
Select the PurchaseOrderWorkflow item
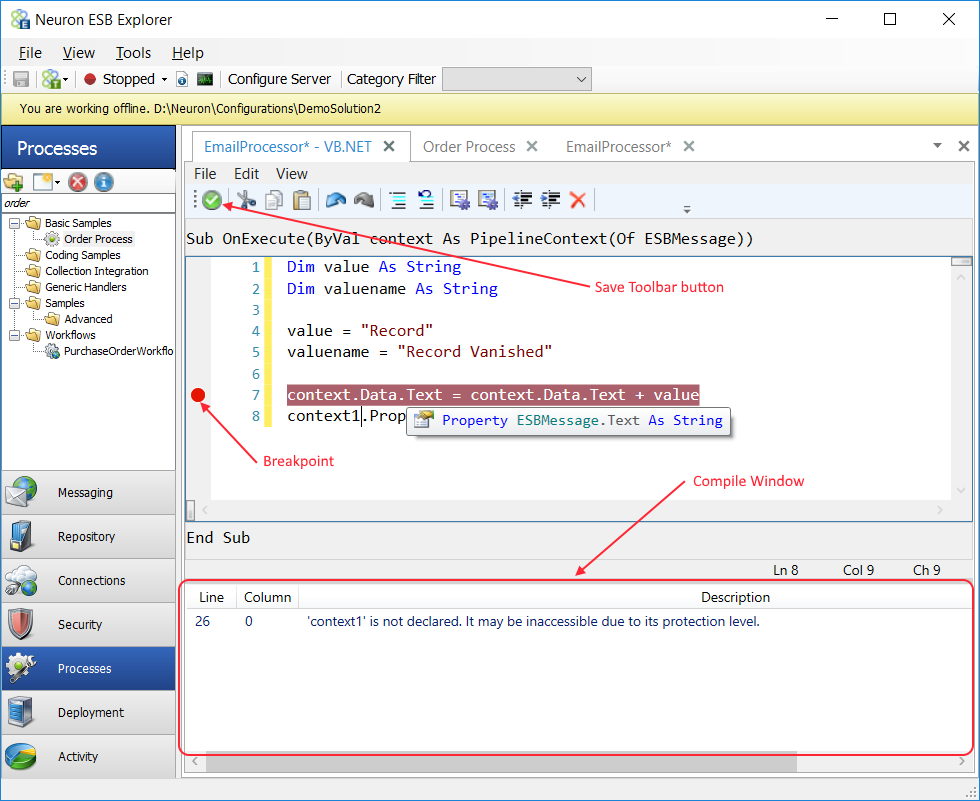pos(118,351)
